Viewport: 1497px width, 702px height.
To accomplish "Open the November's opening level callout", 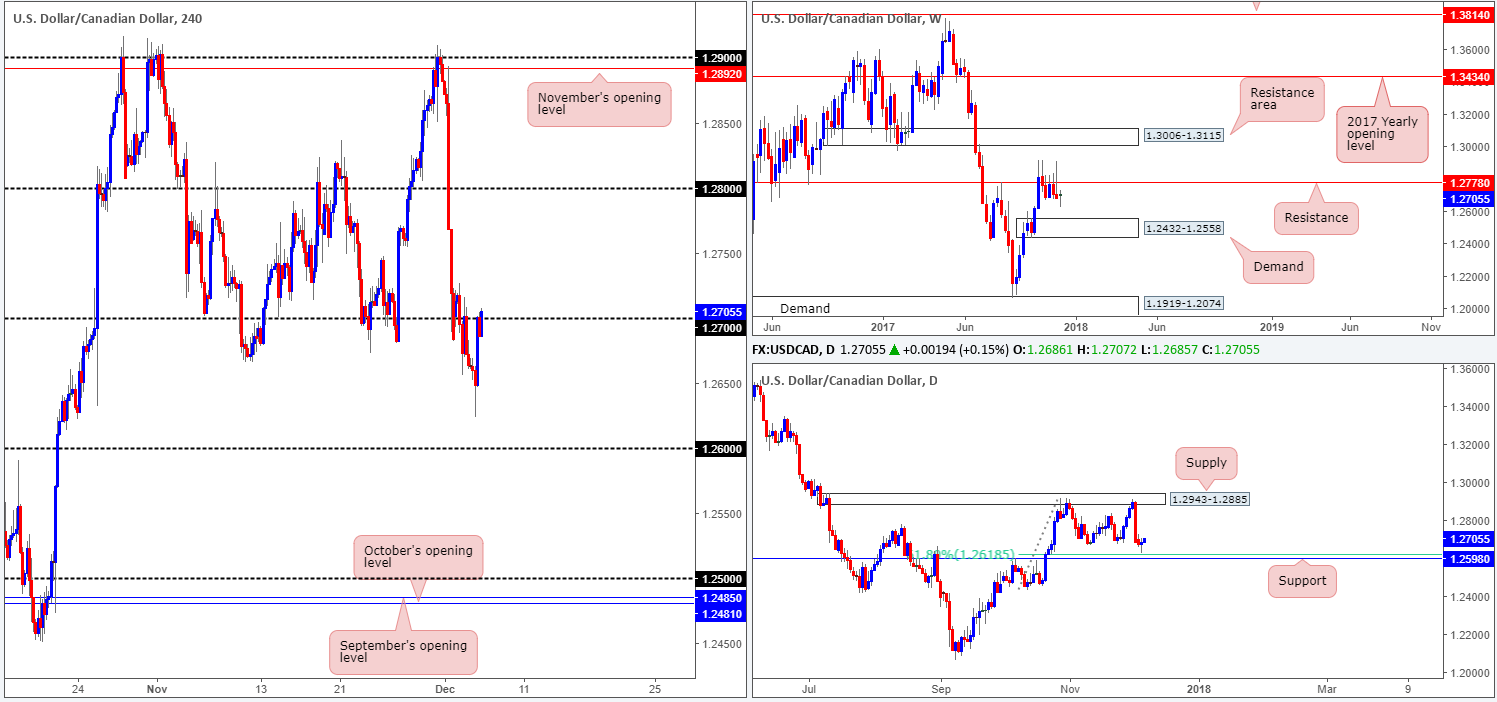I will [599, 103].
